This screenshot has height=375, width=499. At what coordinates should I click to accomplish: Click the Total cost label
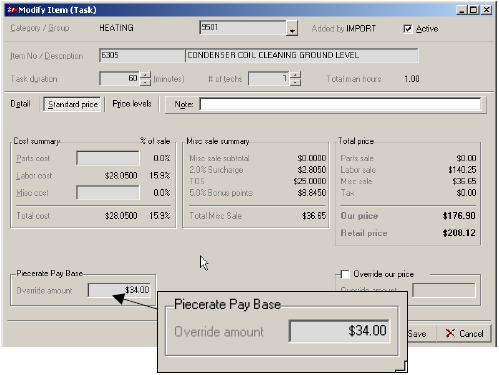[x=33, y=216]
